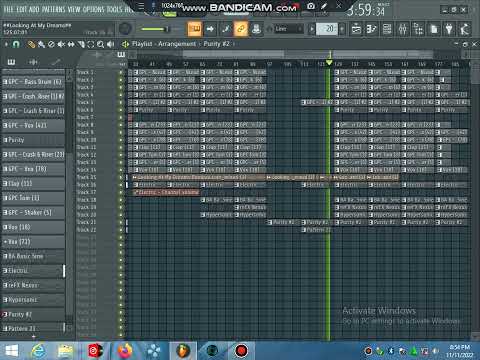
Task: Mute Track 1 with its green light
Action: [x=121, y=72]
